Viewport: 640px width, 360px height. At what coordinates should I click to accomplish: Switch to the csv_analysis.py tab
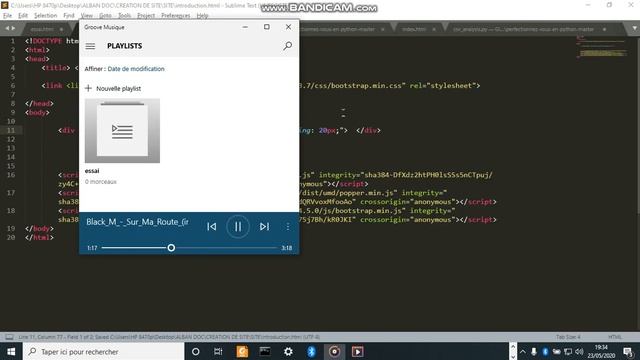click(x=523, y=29)
